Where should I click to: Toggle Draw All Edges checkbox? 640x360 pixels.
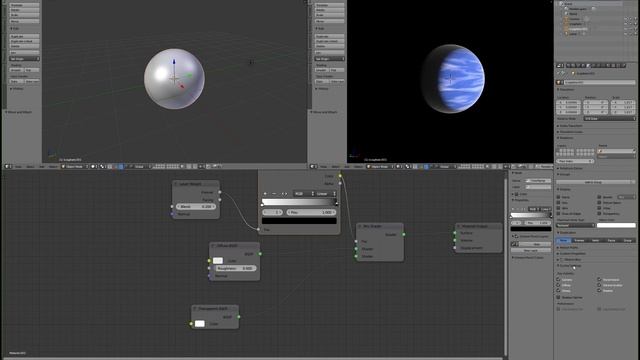(x=558, y=213)
